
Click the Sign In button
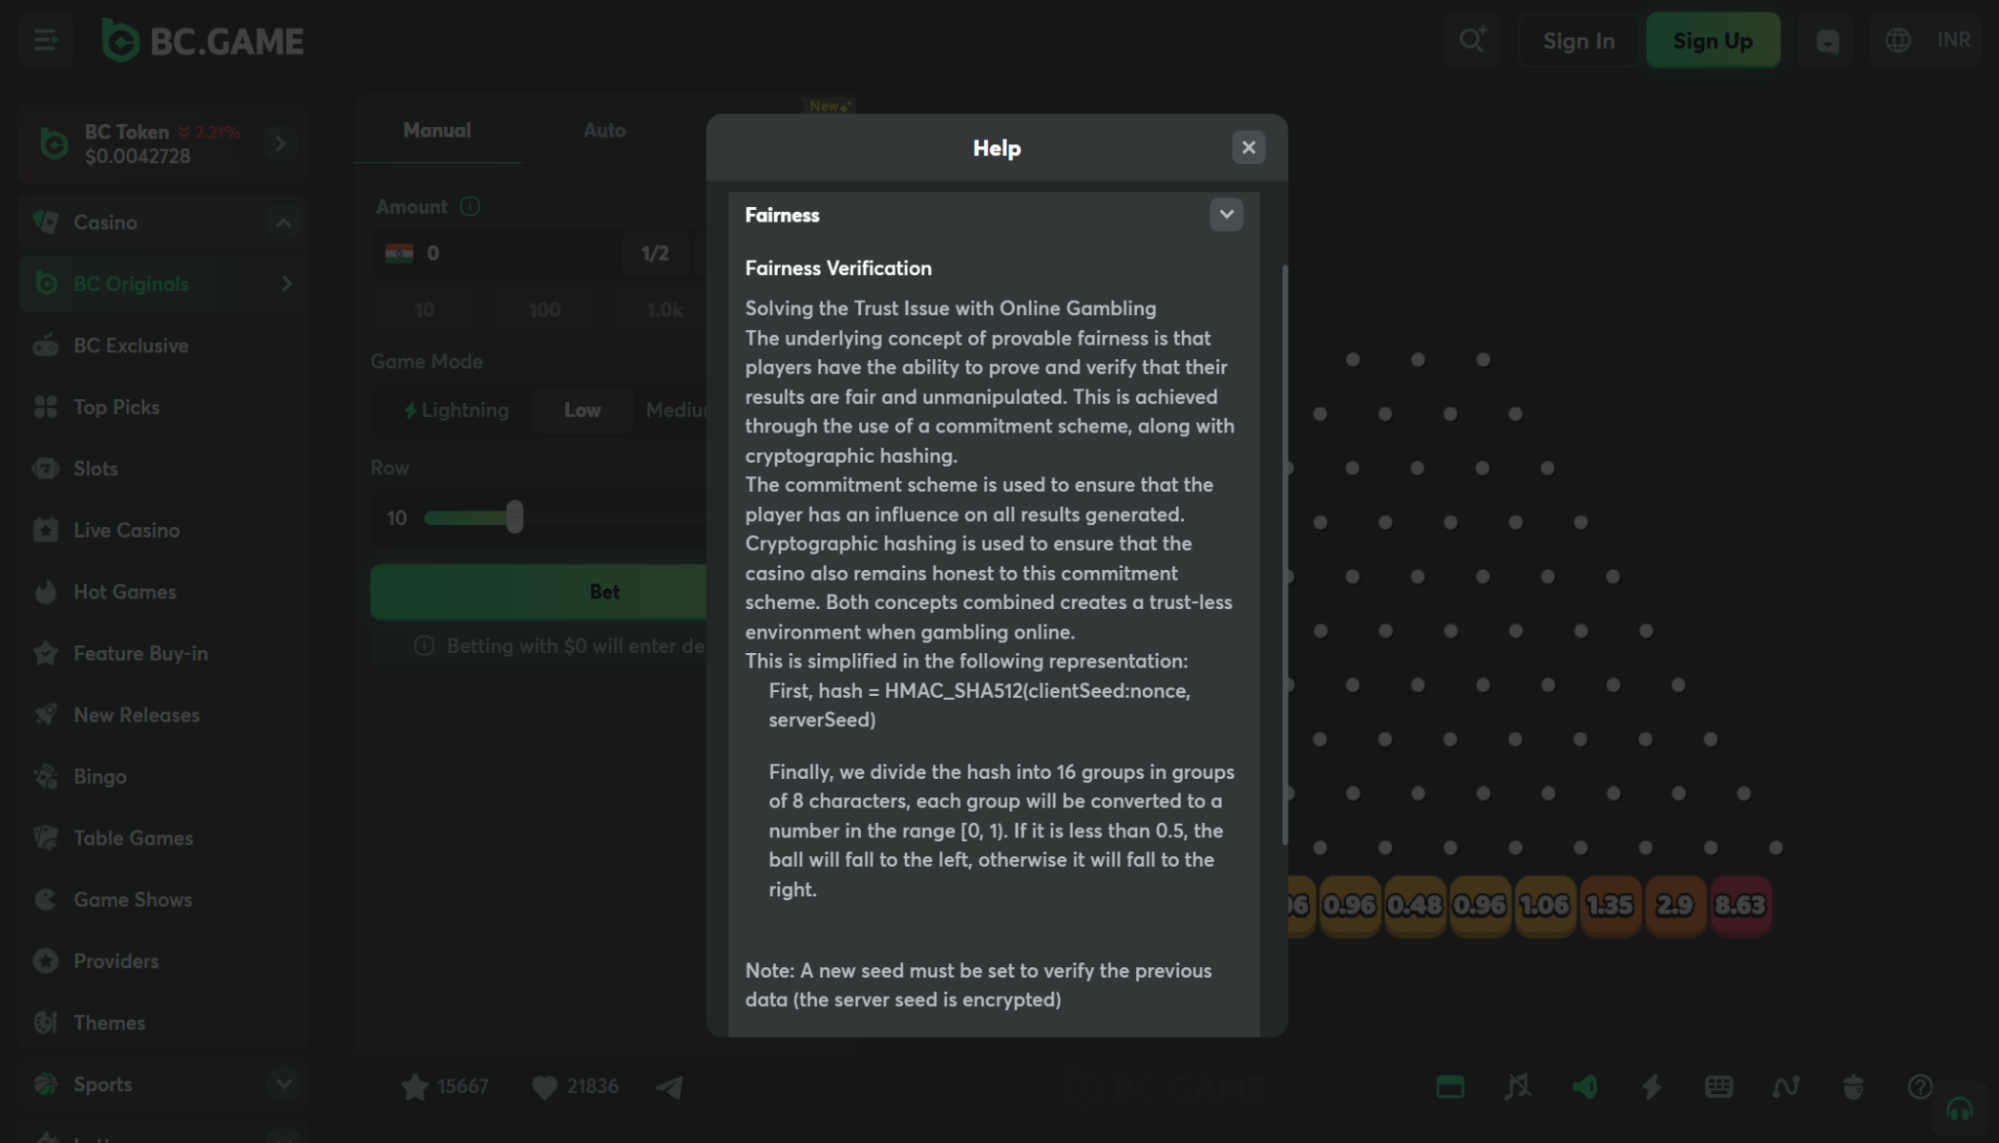point(1578,40)
